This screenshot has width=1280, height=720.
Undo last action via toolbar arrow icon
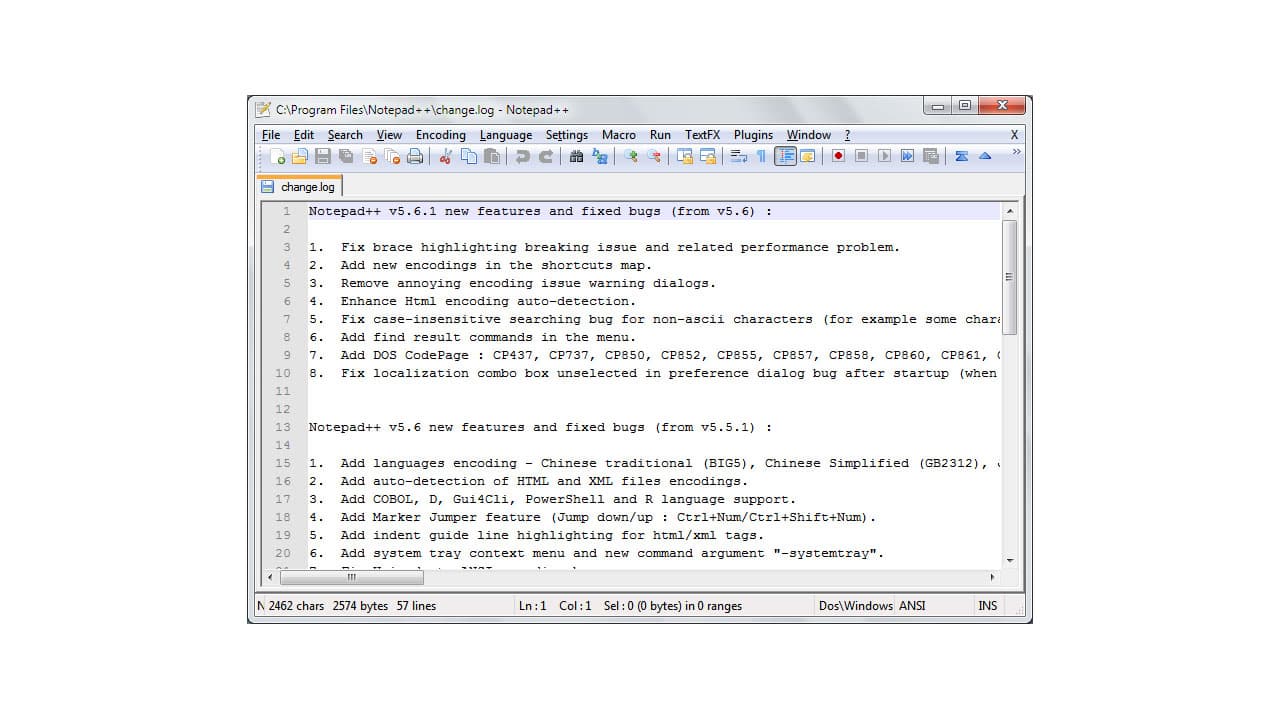click(520, 156)
